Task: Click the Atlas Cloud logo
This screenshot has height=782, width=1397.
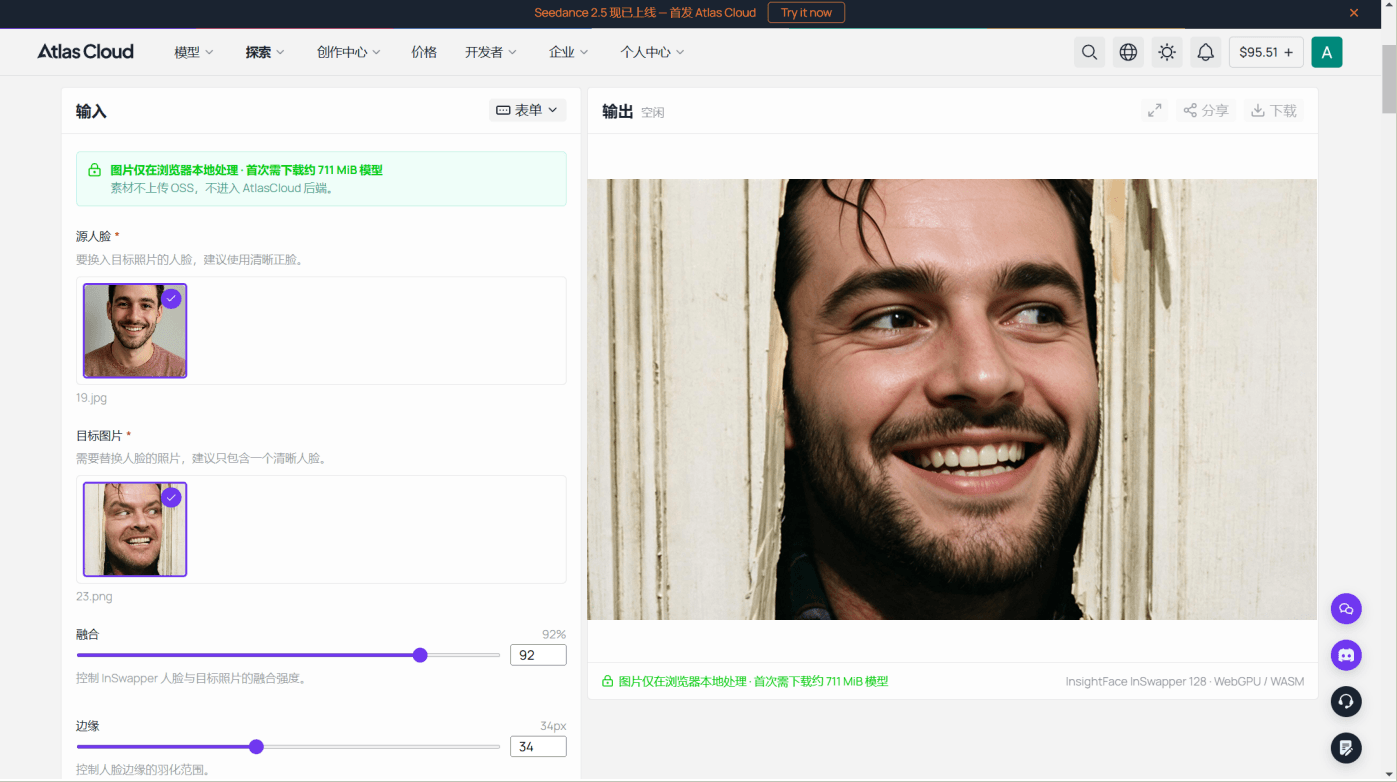Action: pyautogui.click(x=85, y=52)
